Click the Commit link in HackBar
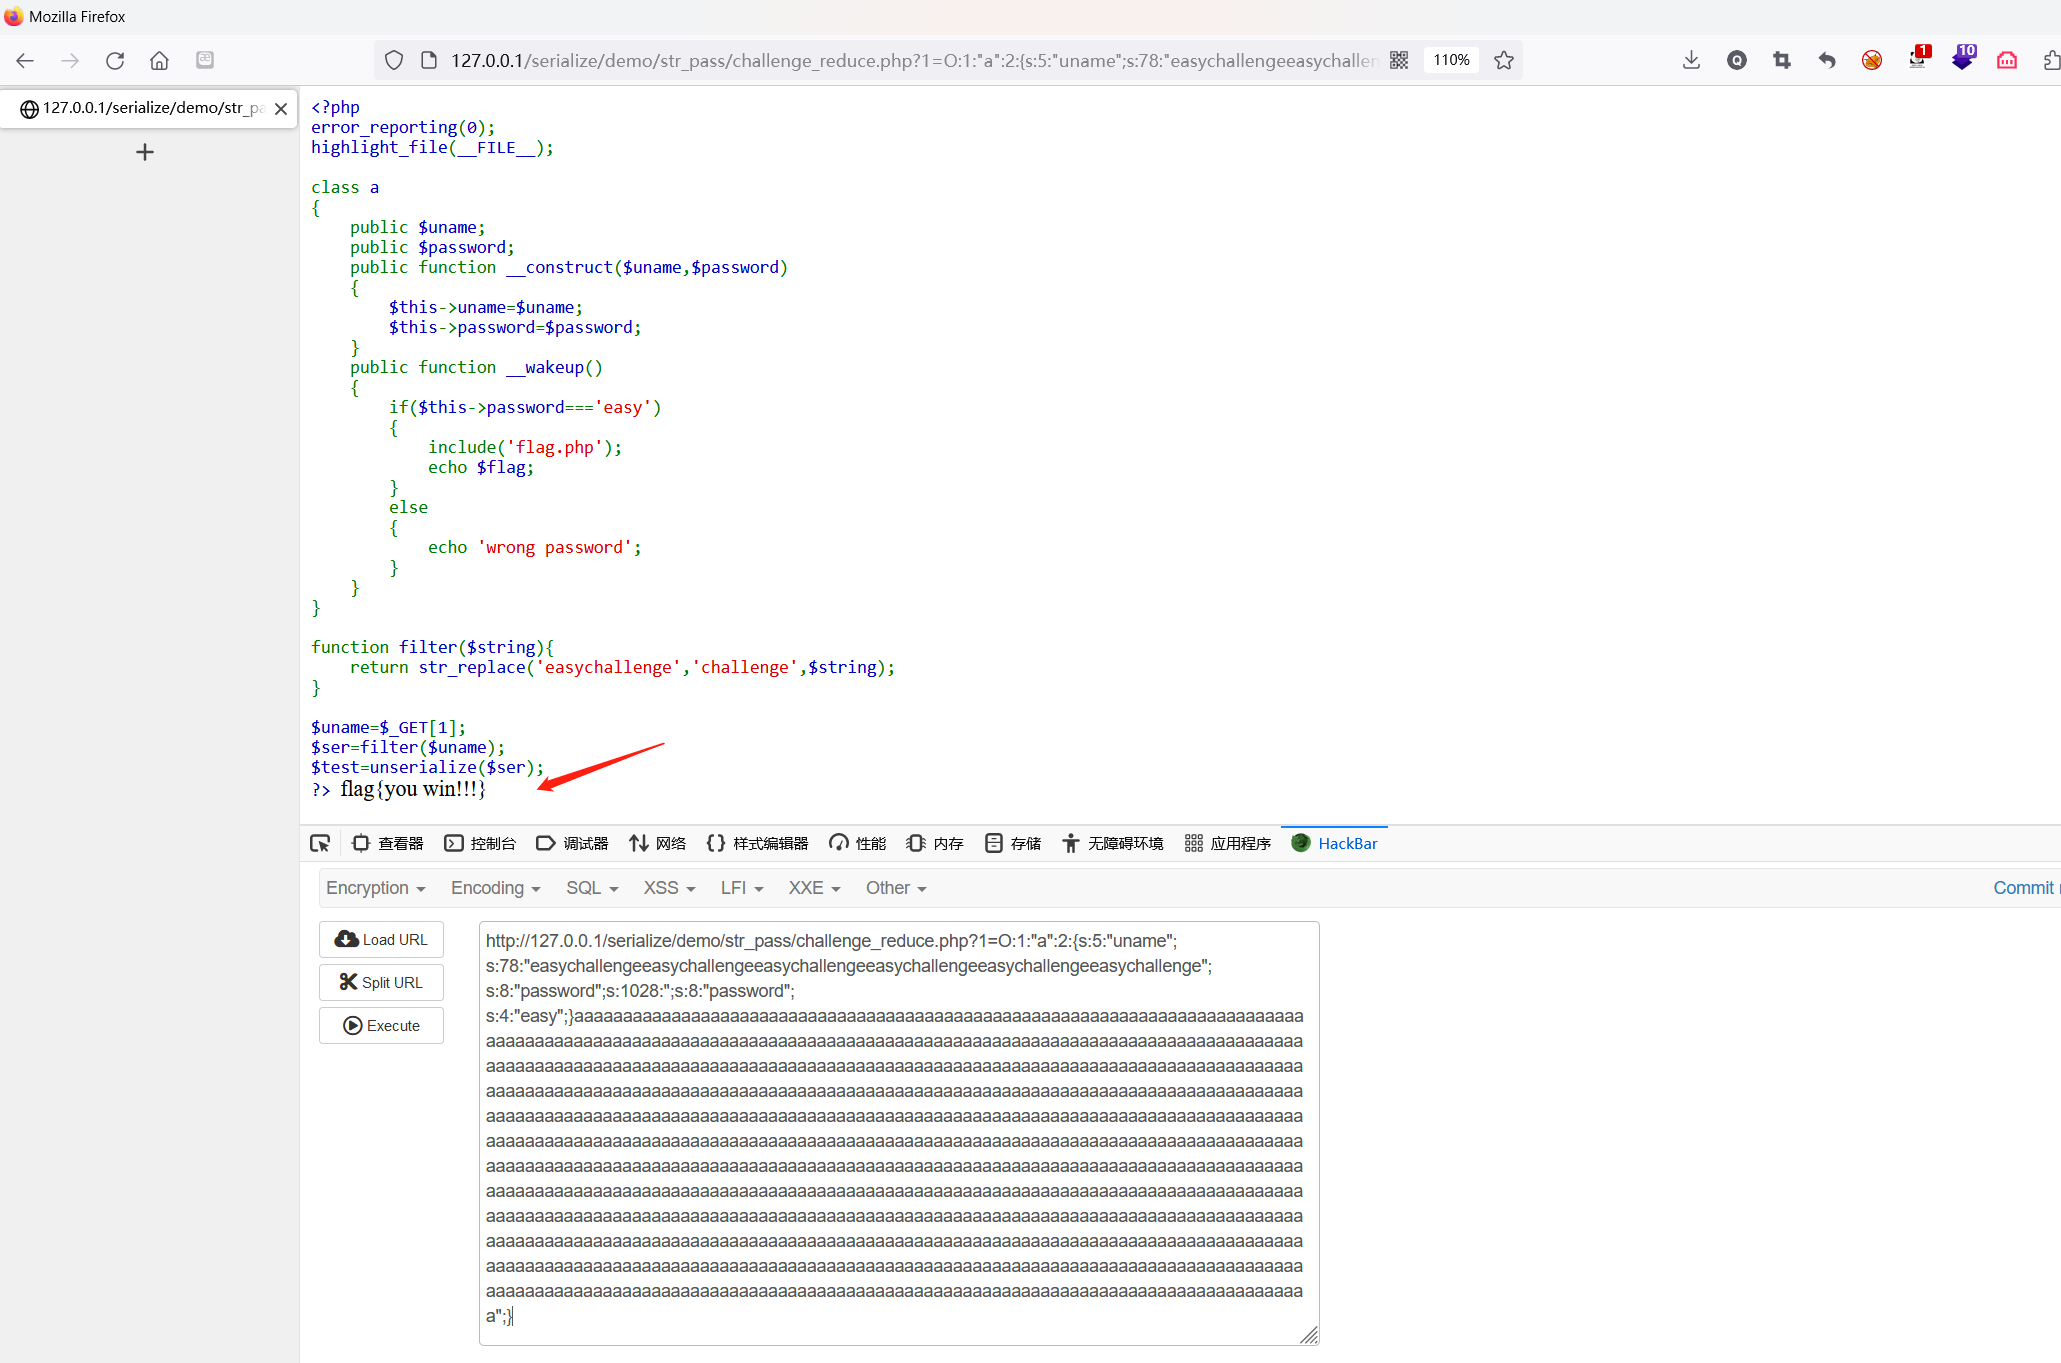Viewport: 2061px width, 1363px height. coord(2024,889)
